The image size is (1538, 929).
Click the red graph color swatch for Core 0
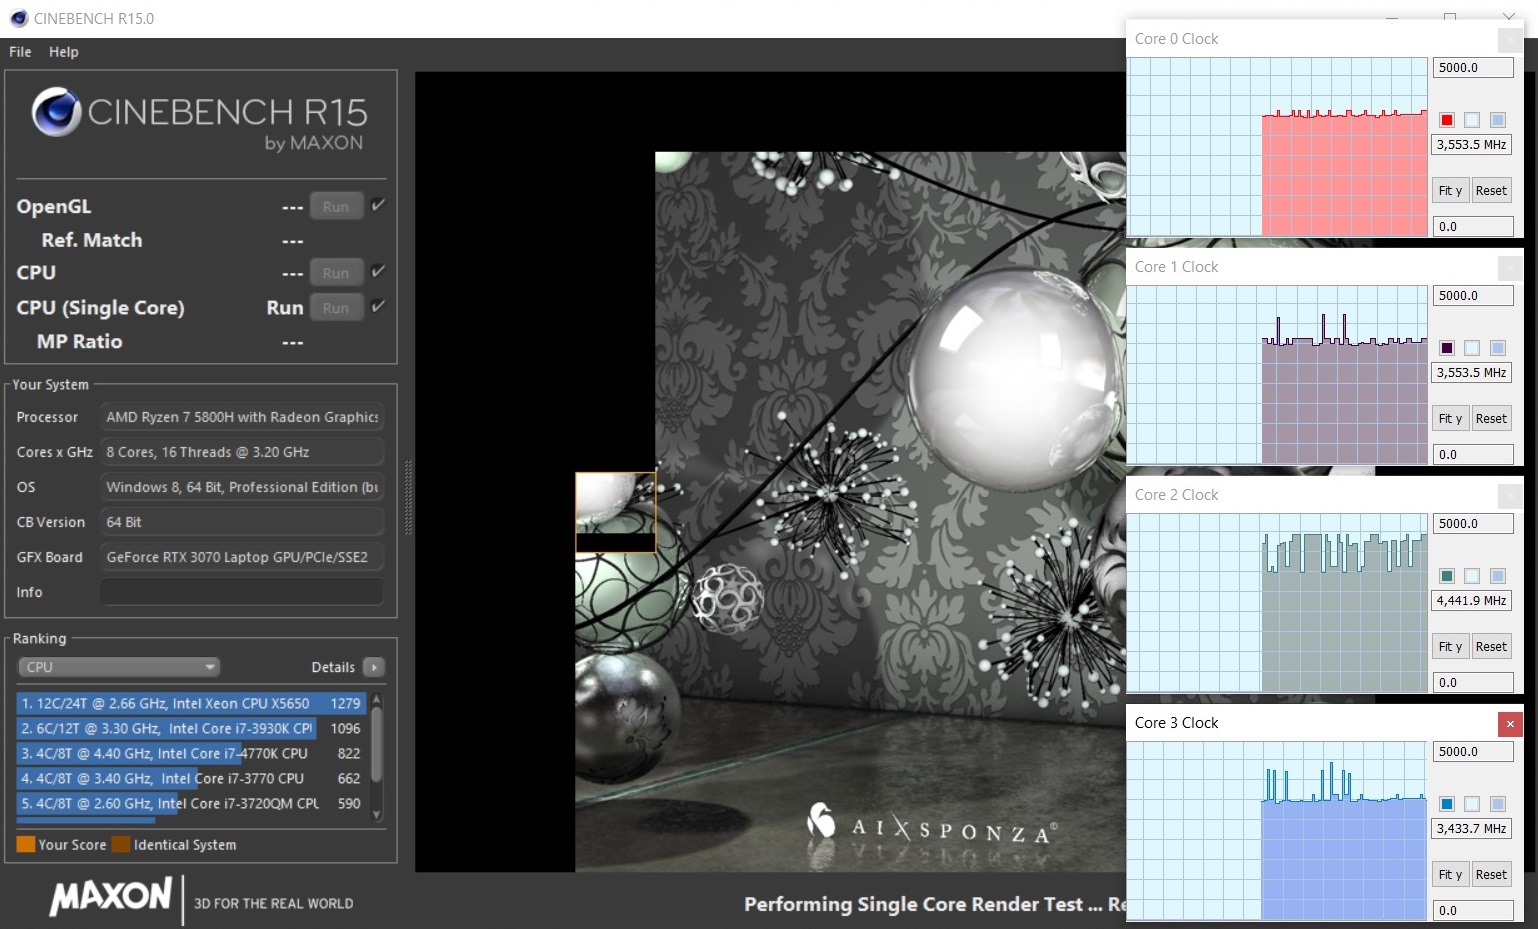(1446, 120)
